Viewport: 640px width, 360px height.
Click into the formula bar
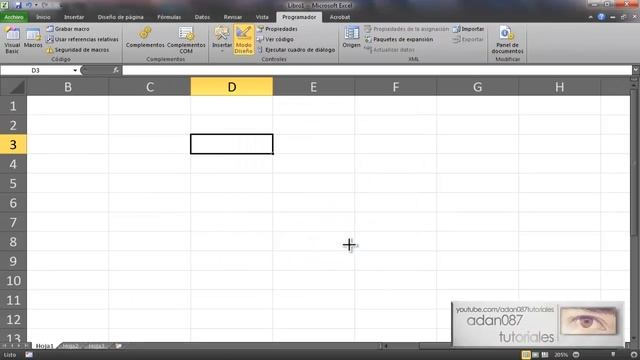coord(377,70)
